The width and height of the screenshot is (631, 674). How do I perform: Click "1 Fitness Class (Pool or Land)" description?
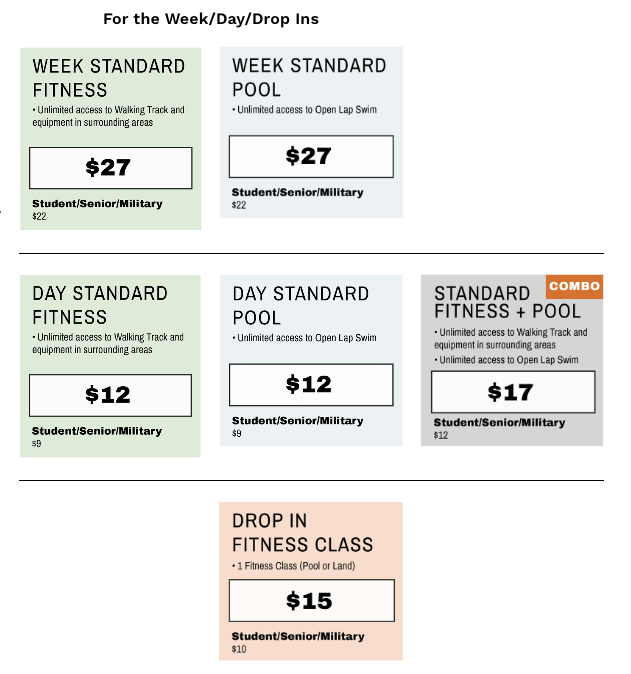(x=295, y=567)
